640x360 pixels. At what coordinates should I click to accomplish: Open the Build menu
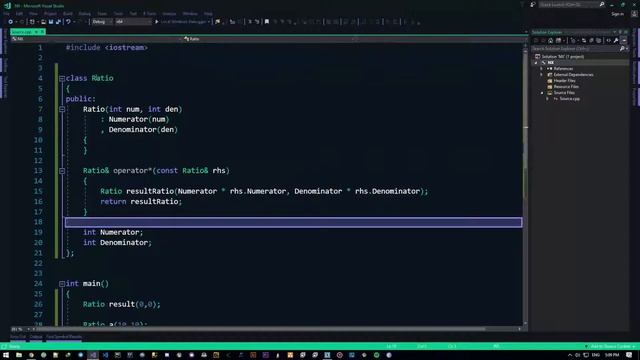pos(68,13)
